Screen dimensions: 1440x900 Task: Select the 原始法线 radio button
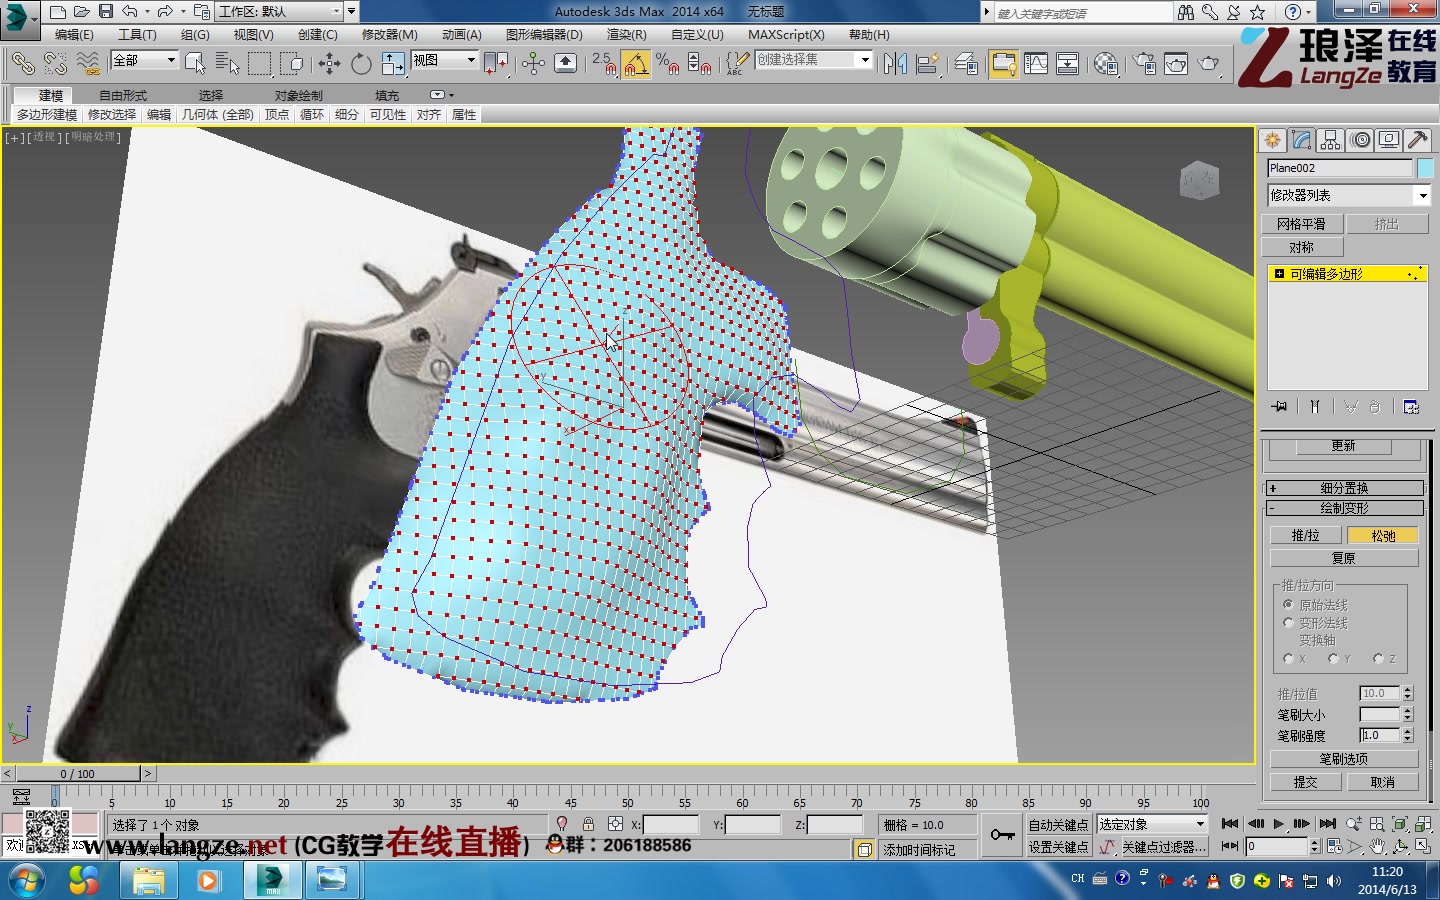point(1289,604)
